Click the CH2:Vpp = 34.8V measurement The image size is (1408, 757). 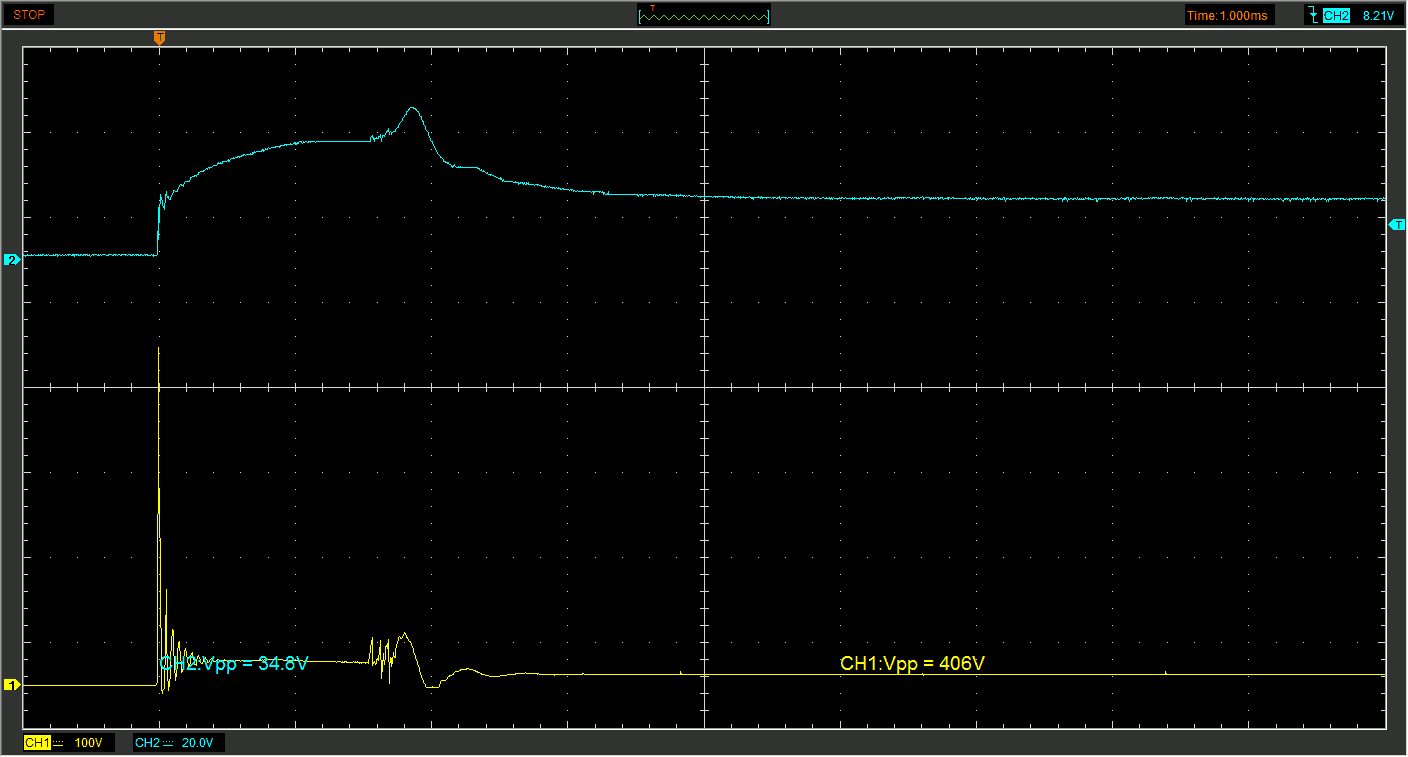233,663
